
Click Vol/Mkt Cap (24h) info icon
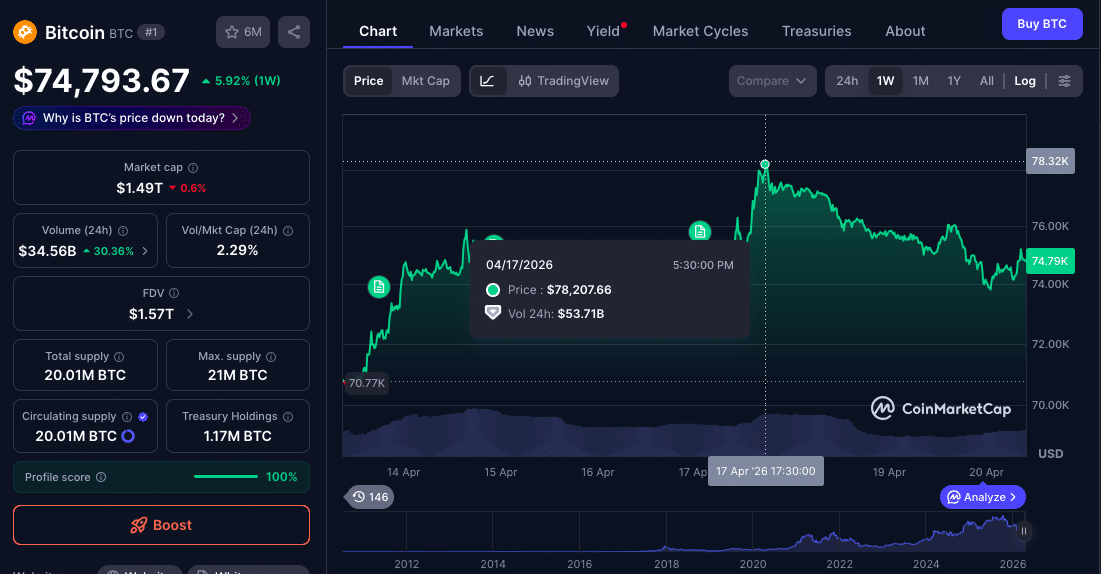click(288, 230)
